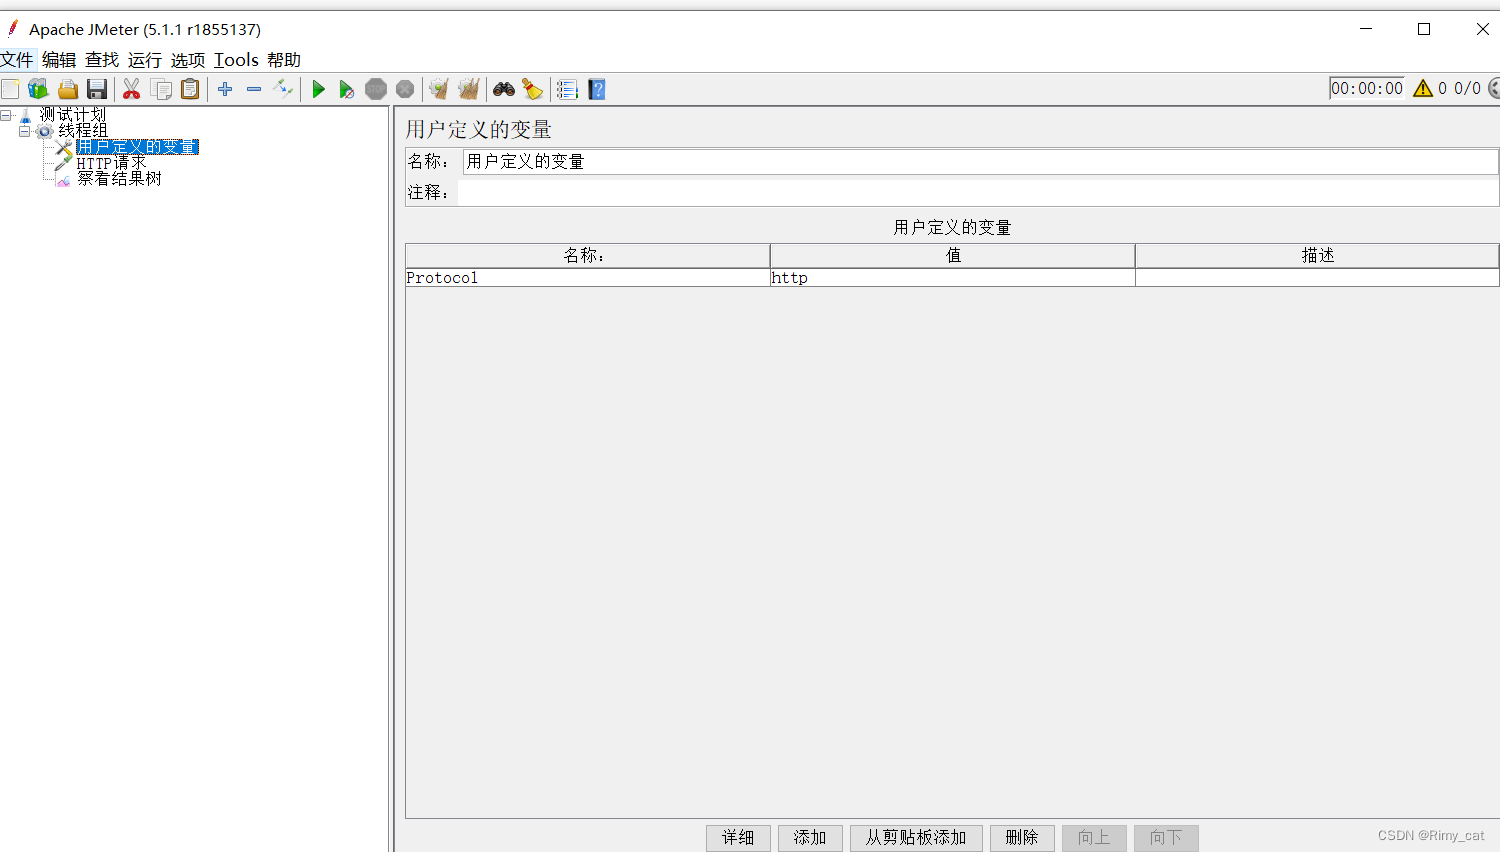Select the HTTP请求 sampler in the tree

(x=112, y=163)
